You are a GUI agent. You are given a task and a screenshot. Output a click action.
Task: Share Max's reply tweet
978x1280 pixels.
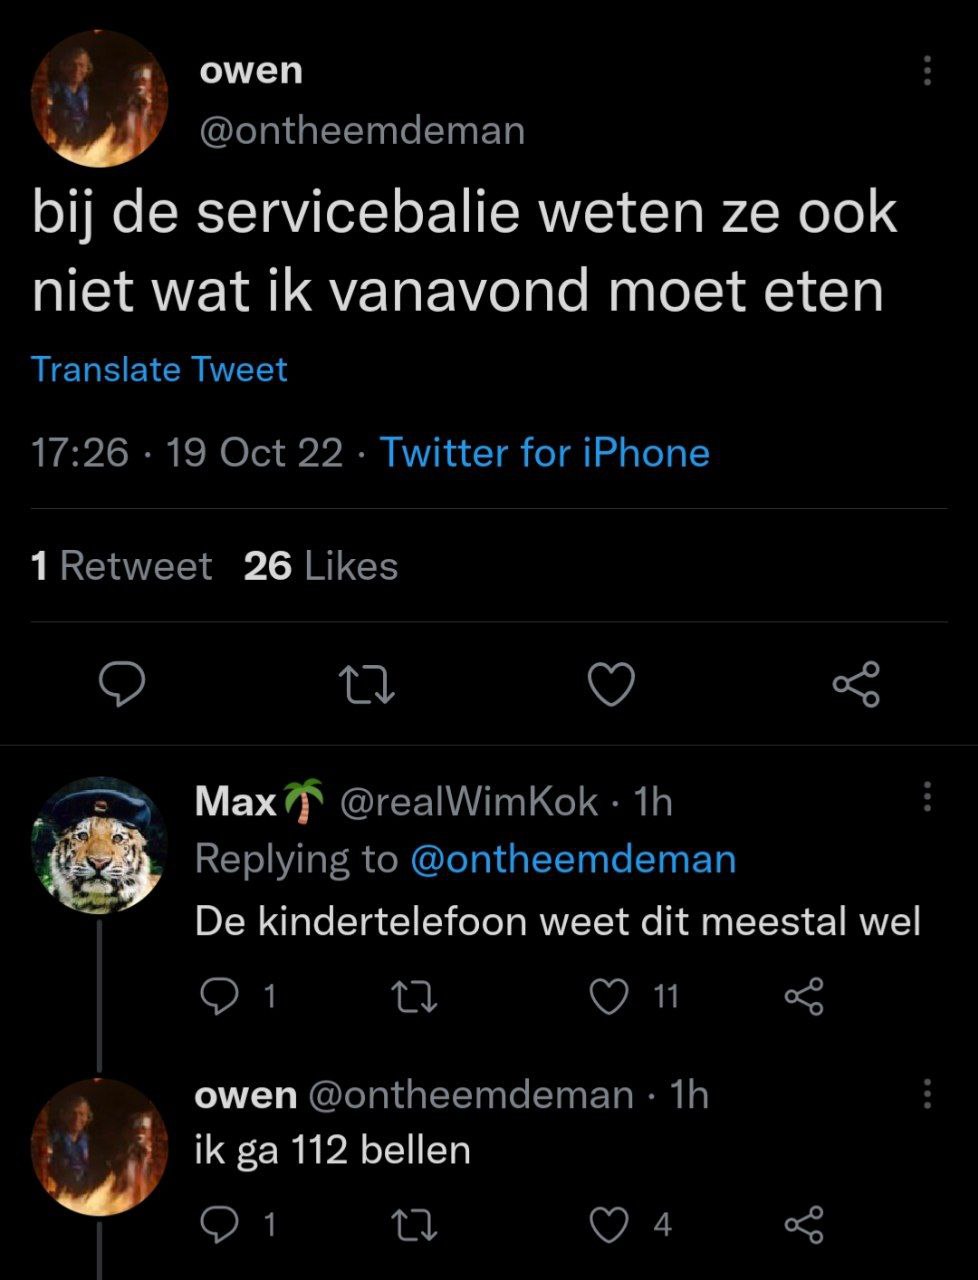(x=804, y=996)
